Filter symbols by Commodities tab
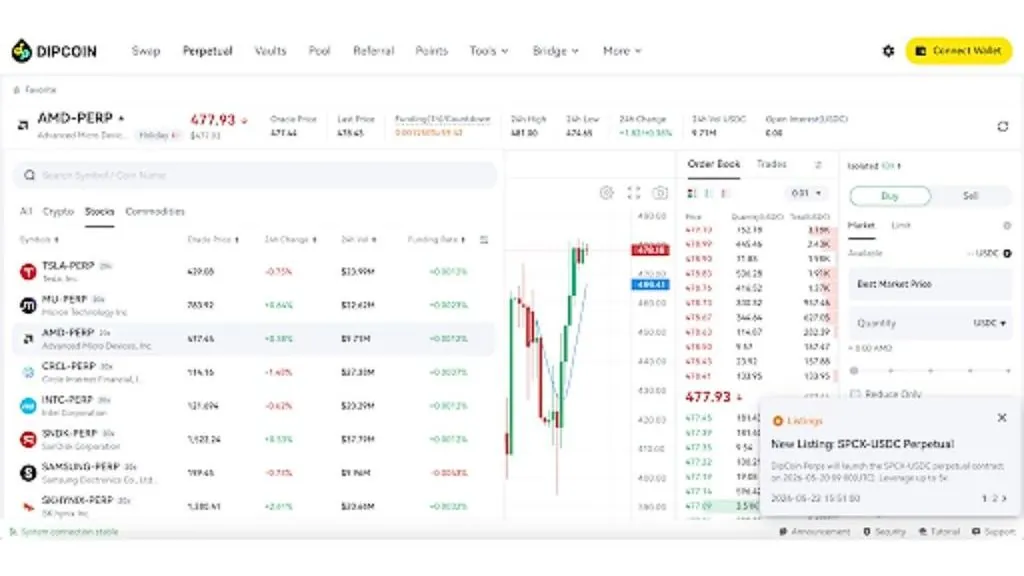Screen dimensions: 1024x576 [x=155, y=212]
